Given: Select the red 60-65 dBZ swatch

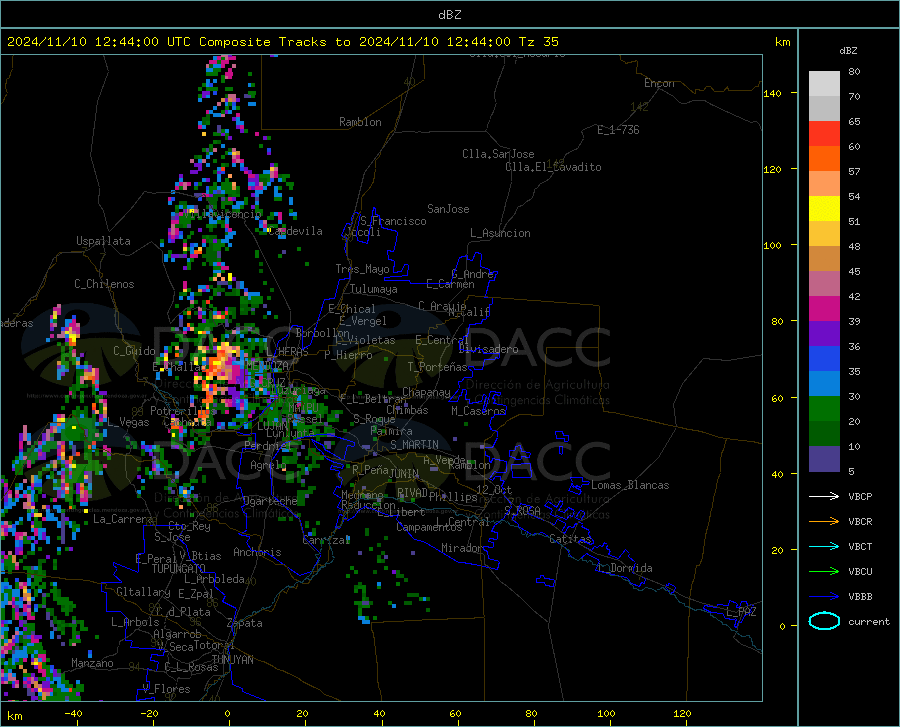Looking at the screenshot, I should [x=824, y=134].
